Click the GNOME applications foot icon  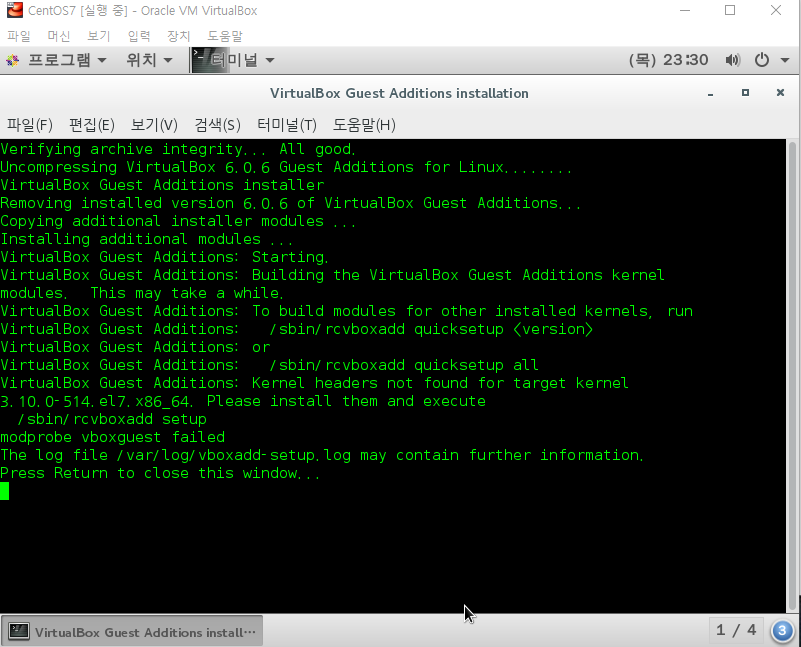[x=13, y=60]
